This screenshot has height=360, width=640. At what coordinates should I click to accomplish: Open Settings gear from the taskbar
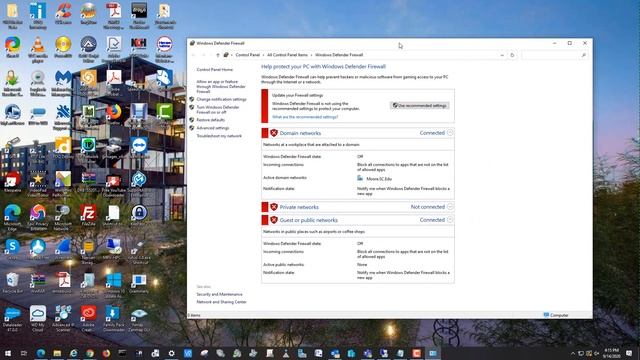coord(171,353)
